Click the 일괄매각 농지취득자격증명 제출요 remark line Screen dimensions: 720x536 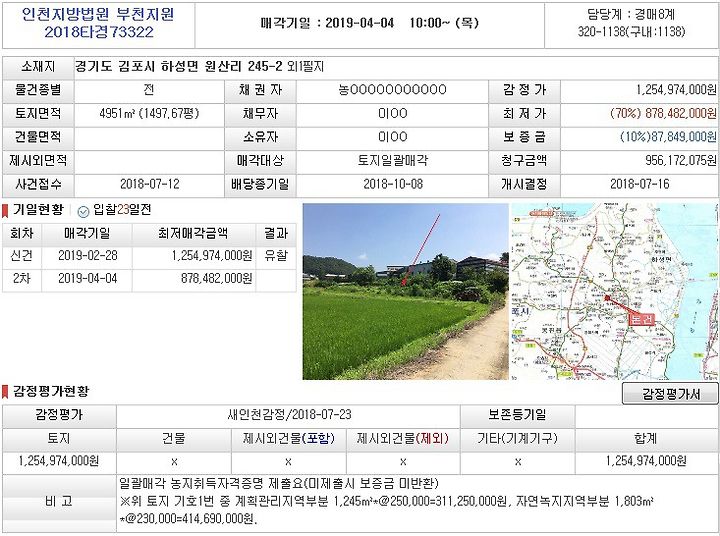(x=279, y=484)
